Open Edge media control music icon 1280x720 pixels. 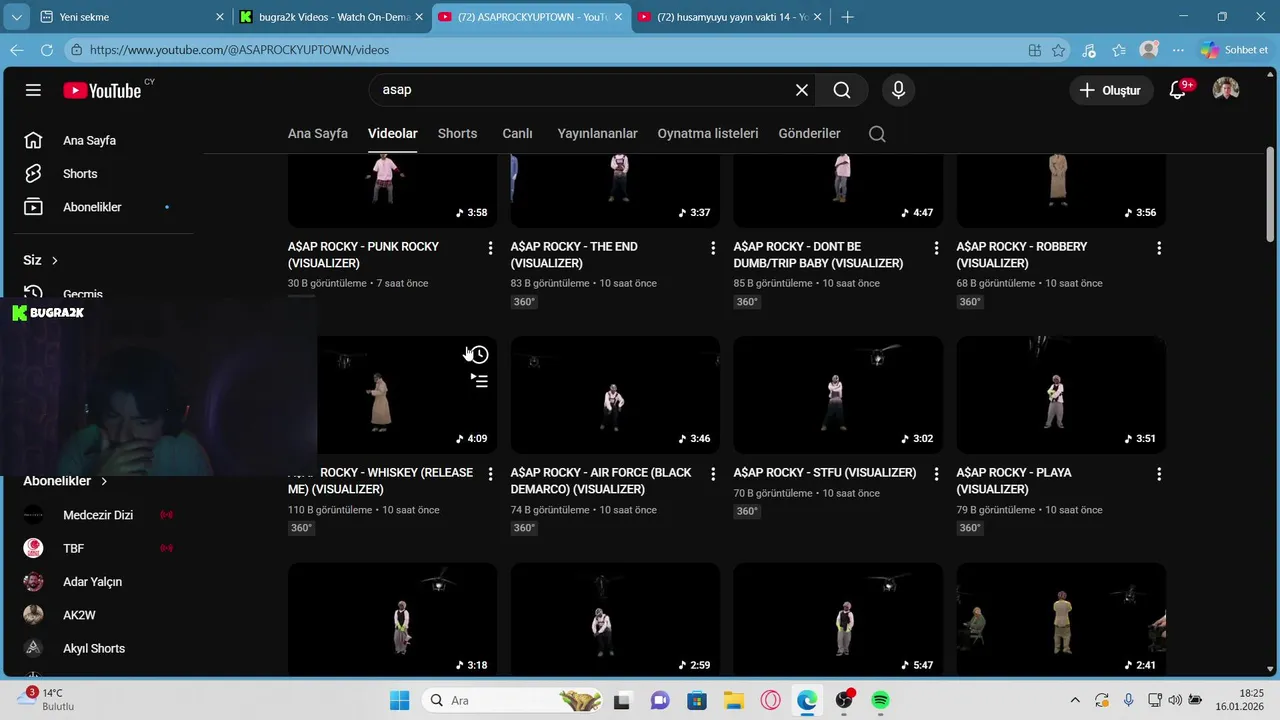[1089, 50]
